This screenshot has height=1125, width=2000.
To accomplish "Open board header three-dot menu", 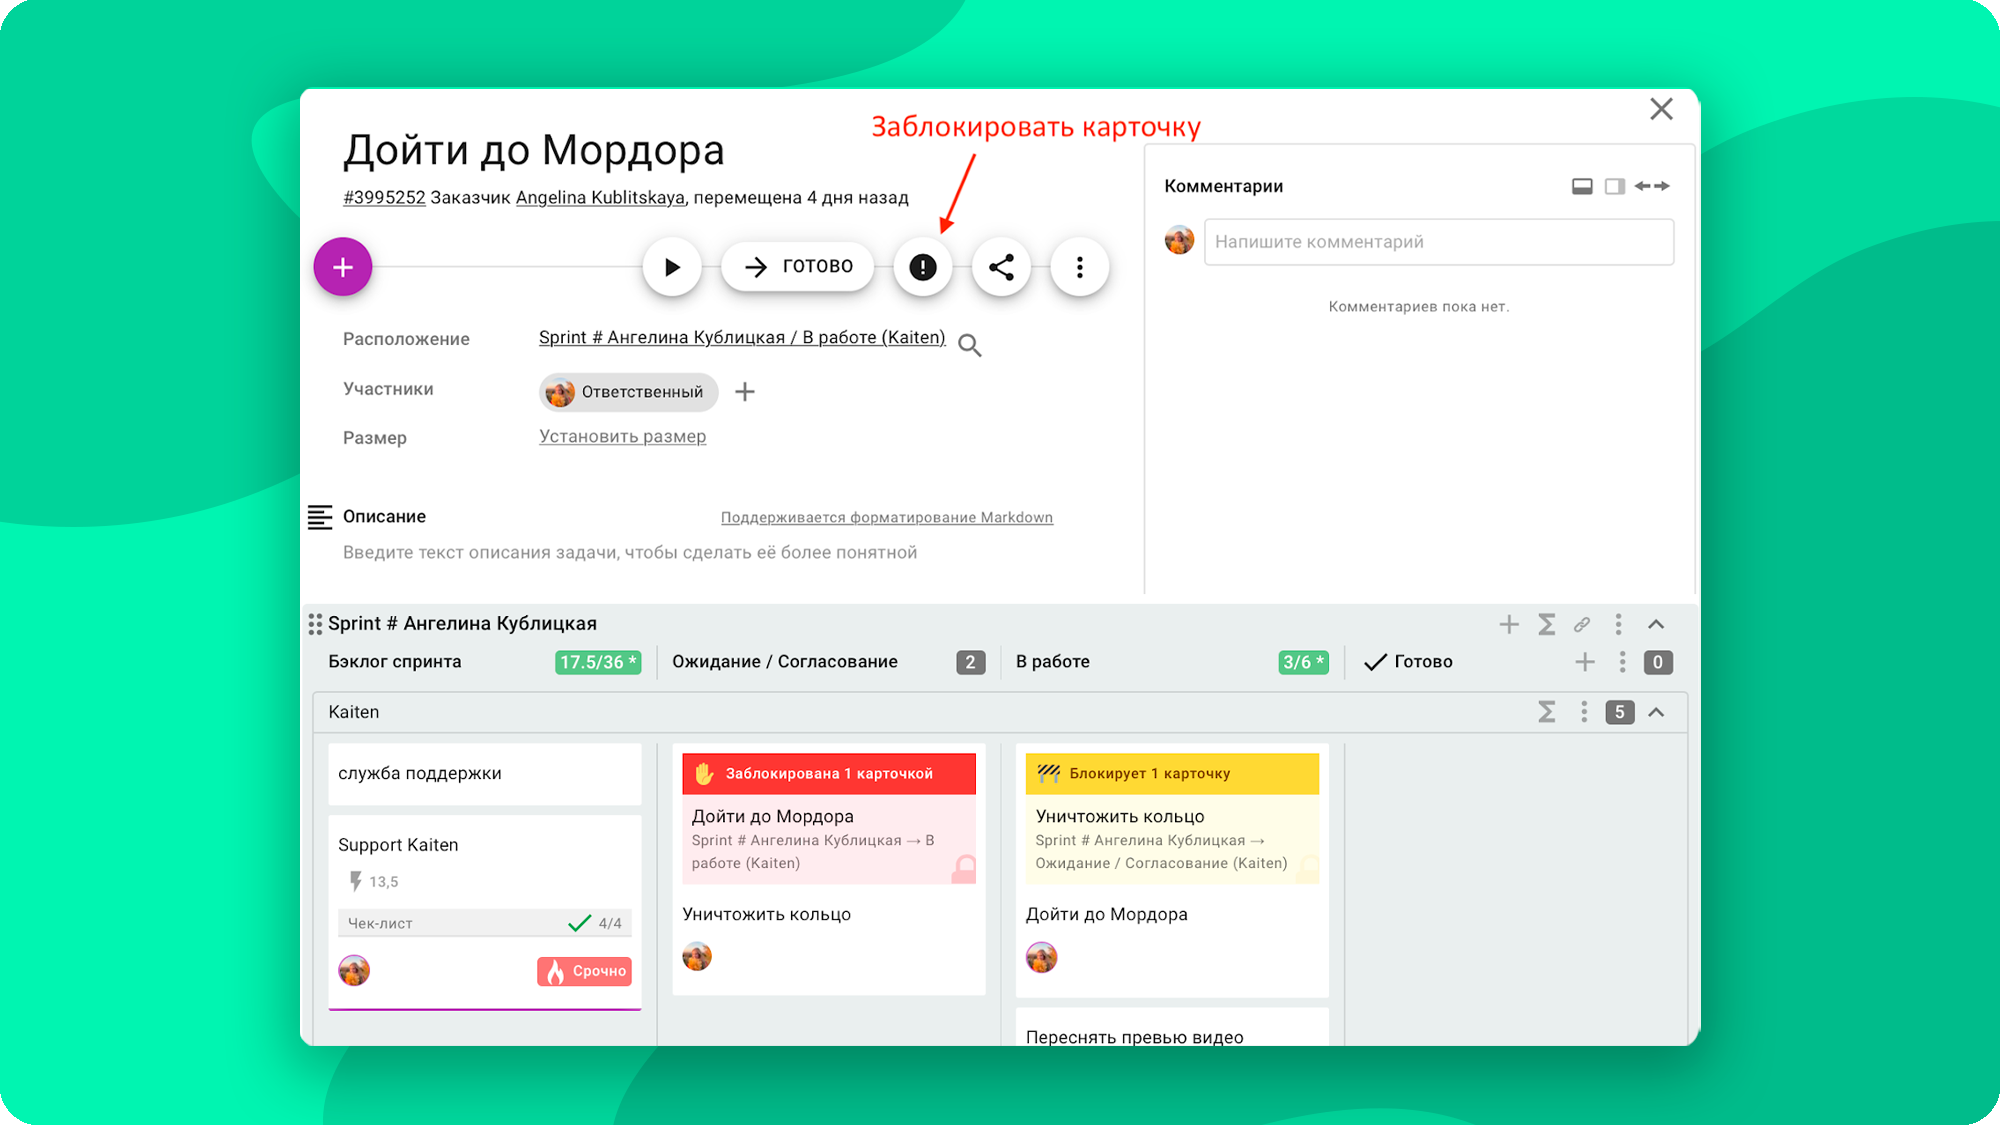I will (x=1618, y=625).
